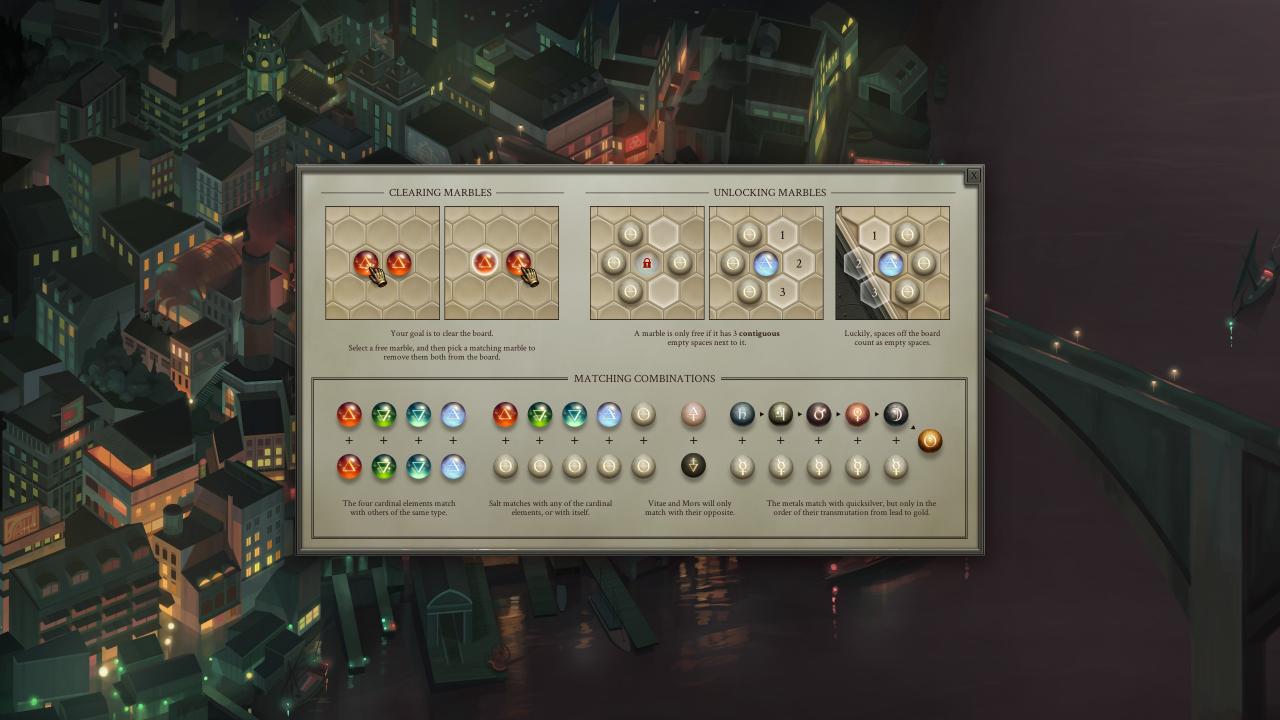Click the Clearing Marbles heading

441,192
